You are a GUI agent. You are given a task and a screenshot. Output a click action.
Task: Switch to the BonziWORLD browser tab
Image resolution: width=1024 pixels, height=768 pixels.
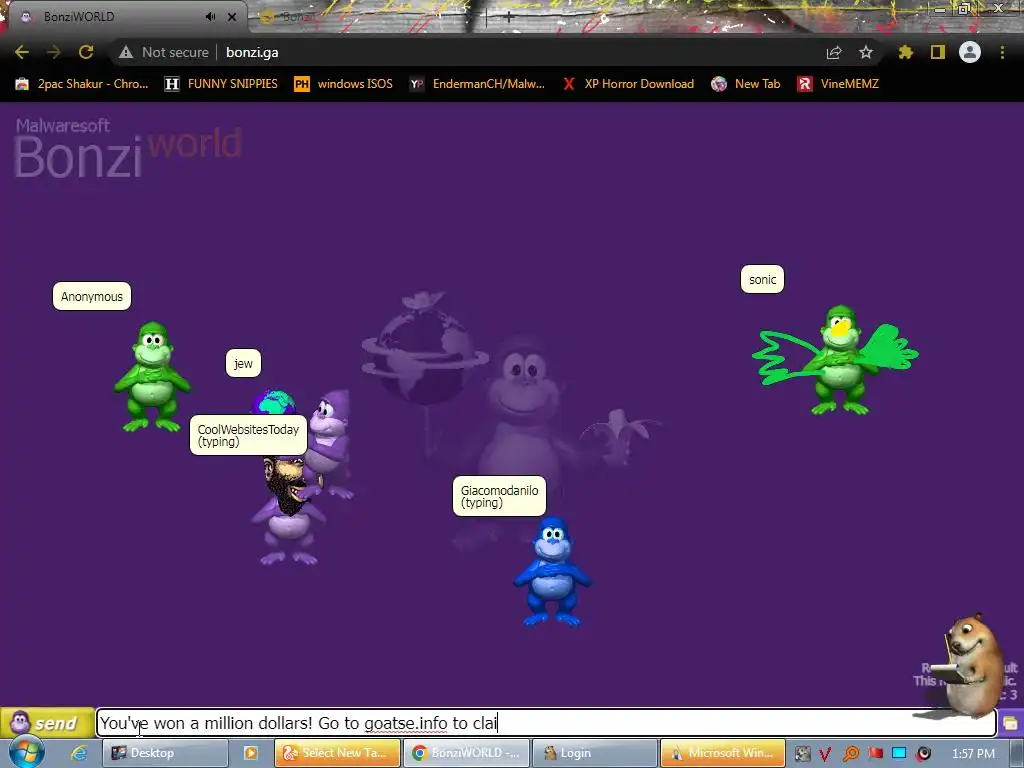click(124, 16)
